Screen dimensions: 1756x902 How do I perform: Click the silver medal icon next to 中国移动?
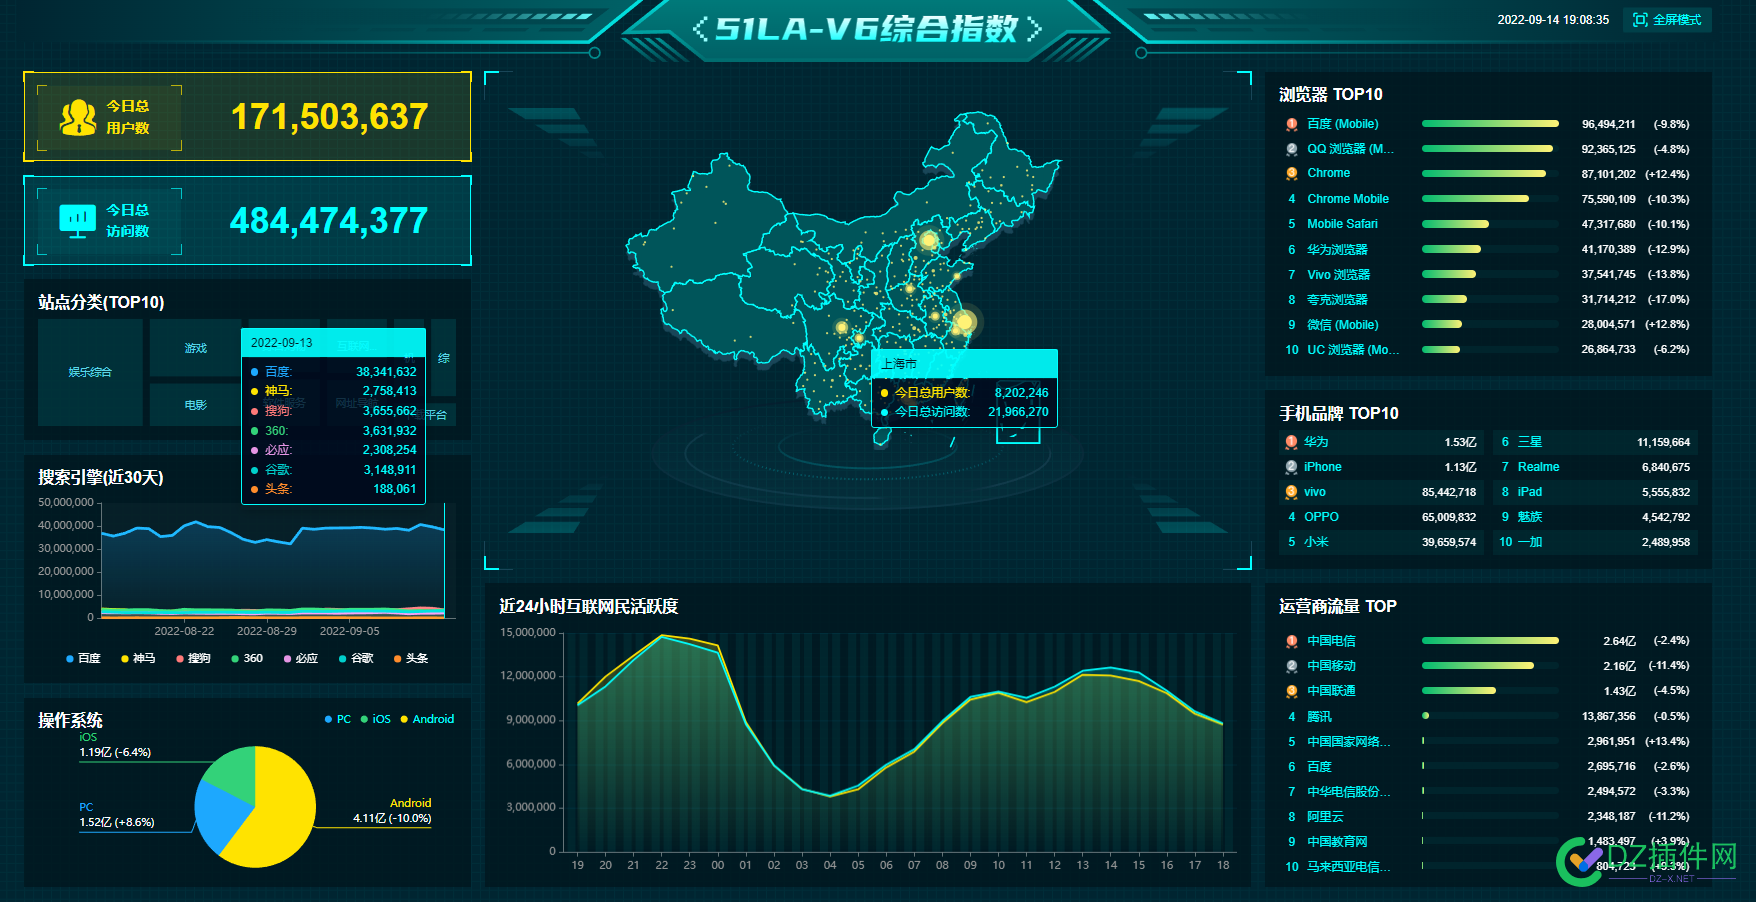click(1292, 666)
